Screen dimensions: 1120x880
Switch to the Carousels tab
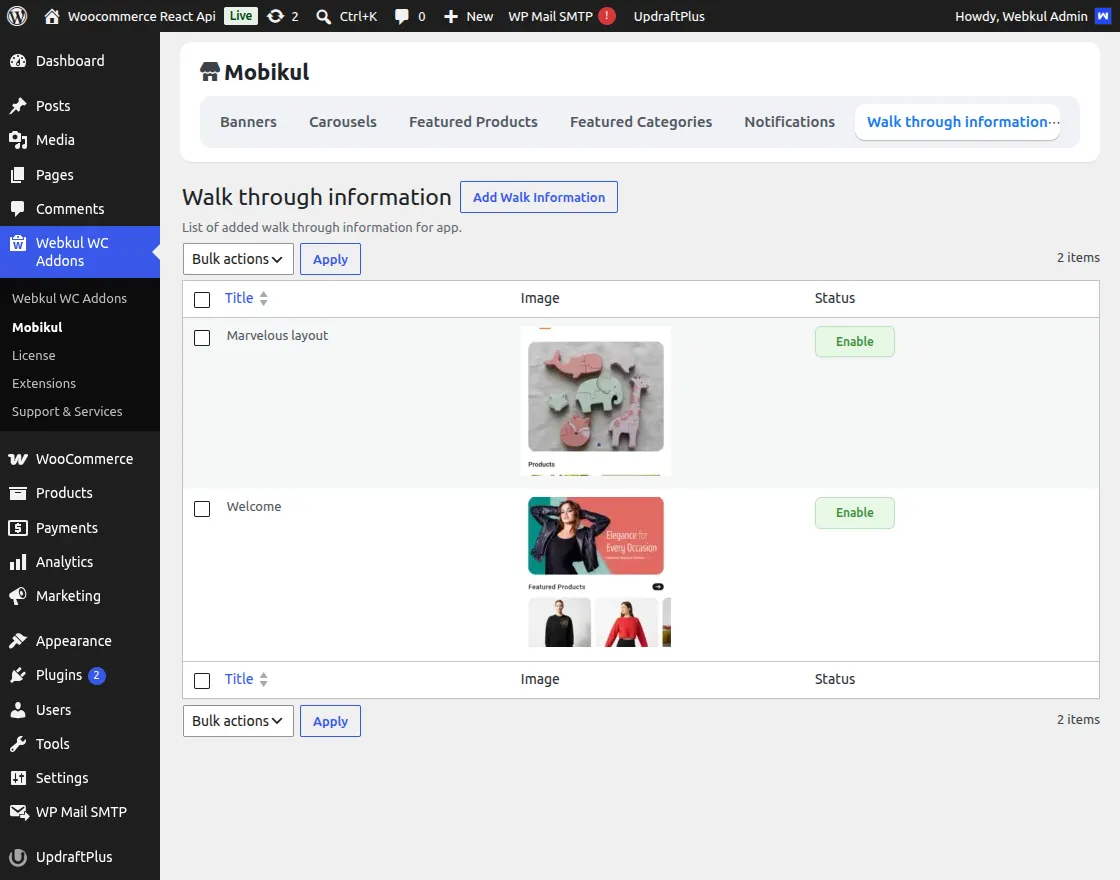point(343,121)
